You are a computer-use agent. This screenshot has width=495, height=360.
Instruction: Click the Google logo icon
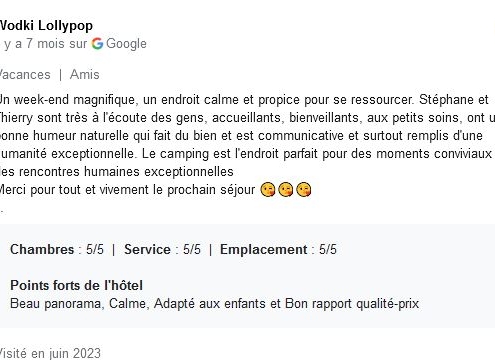pyautogui.click(x=97, y=44)
